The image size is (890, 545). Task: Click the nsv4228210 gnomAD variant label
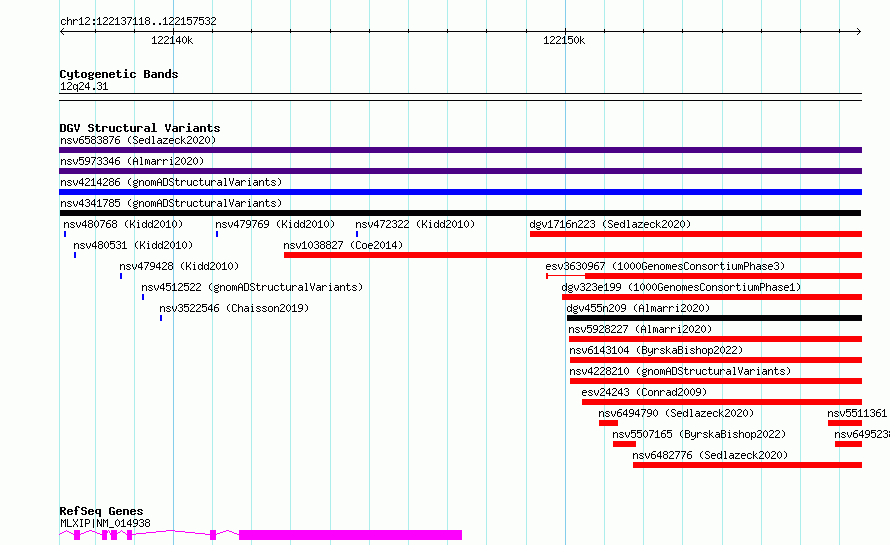[x=680, y=371]
